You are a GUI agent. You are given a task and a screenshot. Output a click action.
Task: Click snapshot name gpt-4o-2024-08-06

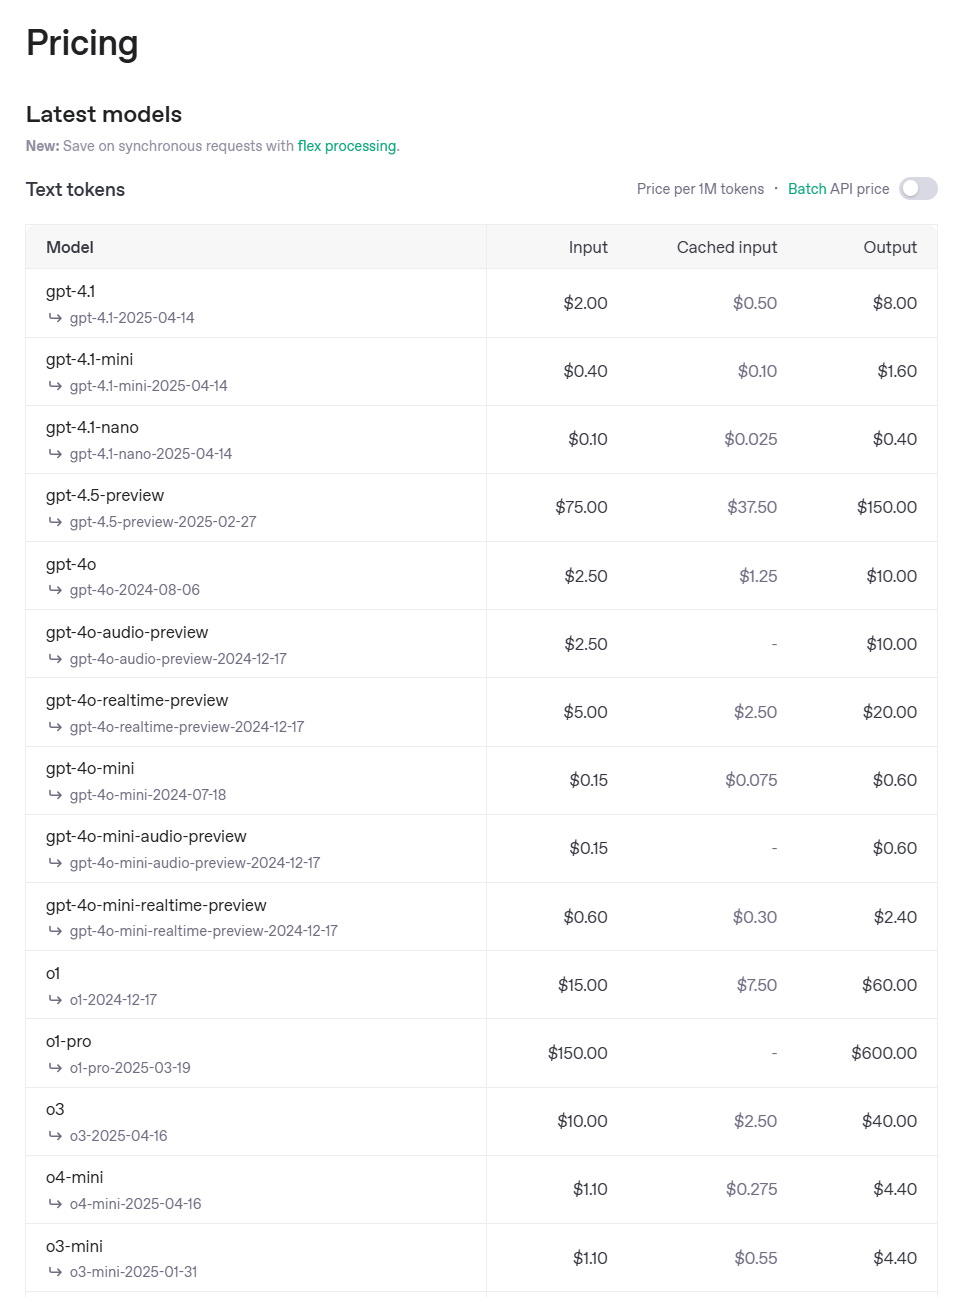pyautogui.click(x=135, y=590)
